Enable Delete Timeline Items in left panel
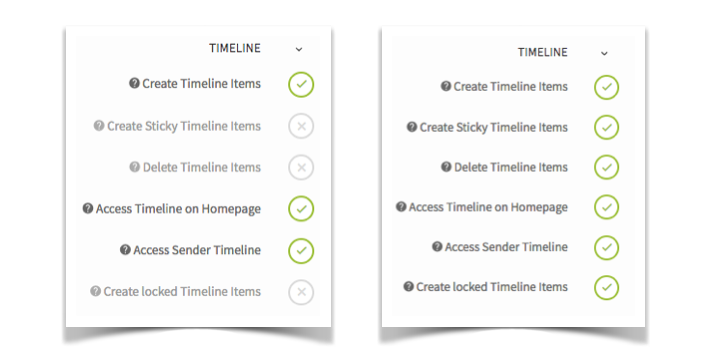Screen dimensions: 725x362 point(301,167)
